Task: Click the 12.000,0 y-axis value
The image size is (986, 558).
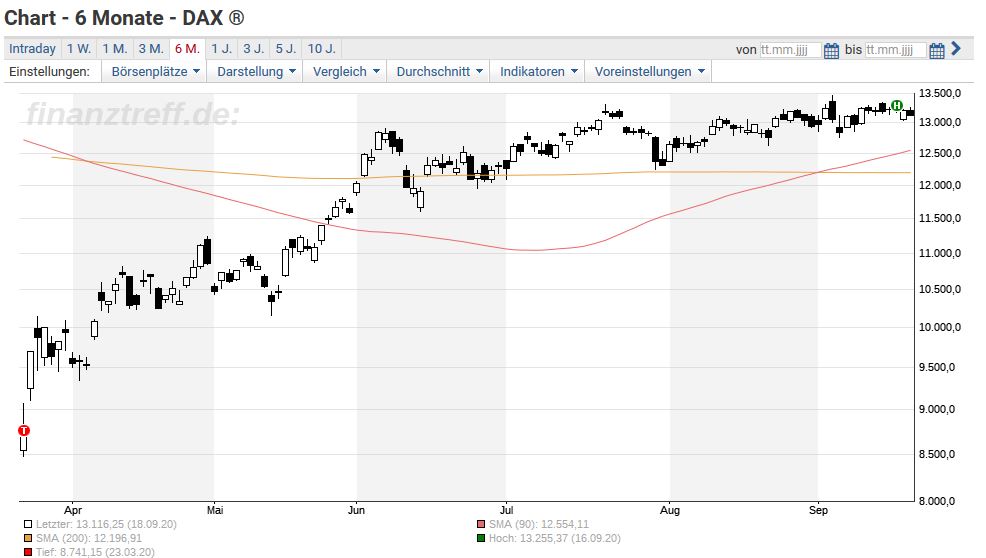Action: (940, 185)
